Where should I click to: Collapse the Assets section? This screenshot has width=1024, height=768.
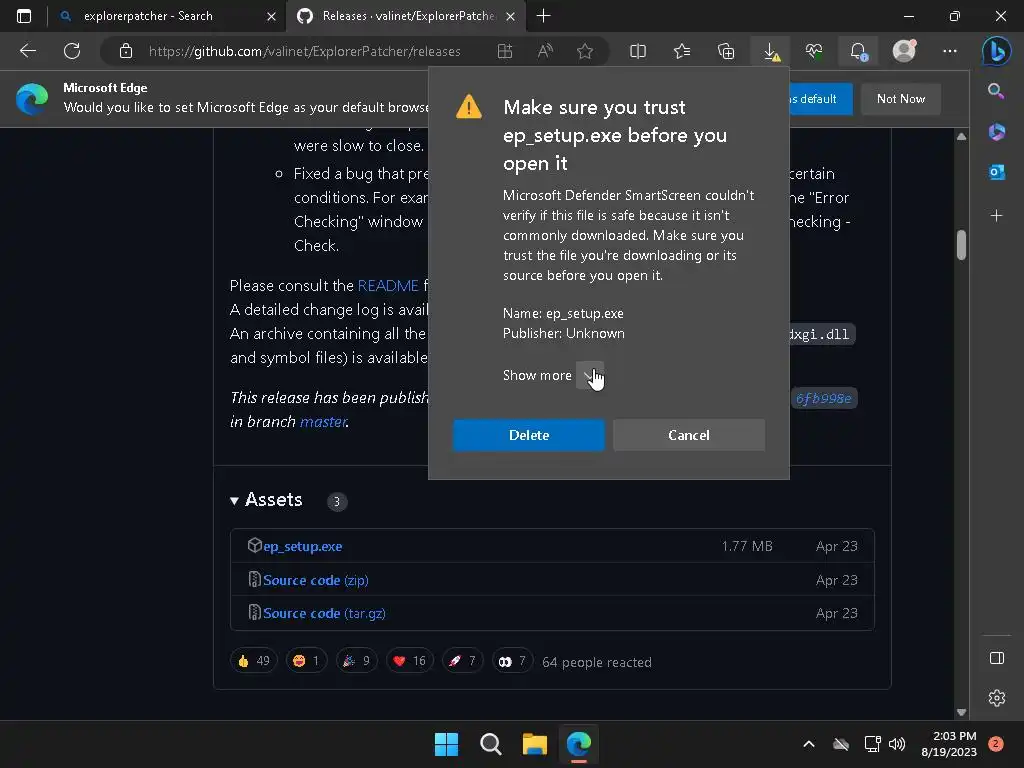tap(234, 501)
